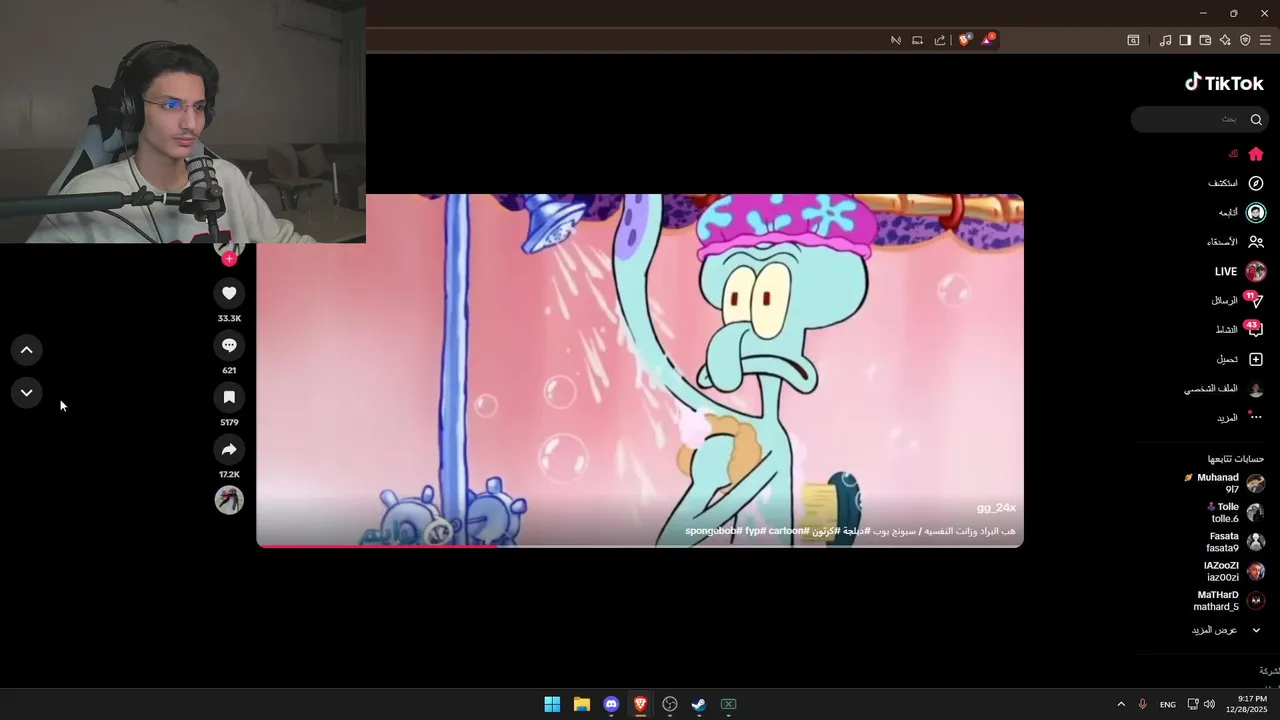Bookmark the video to favorites
This screenshot has height=720, width=1280.
[x=229, y=397]
